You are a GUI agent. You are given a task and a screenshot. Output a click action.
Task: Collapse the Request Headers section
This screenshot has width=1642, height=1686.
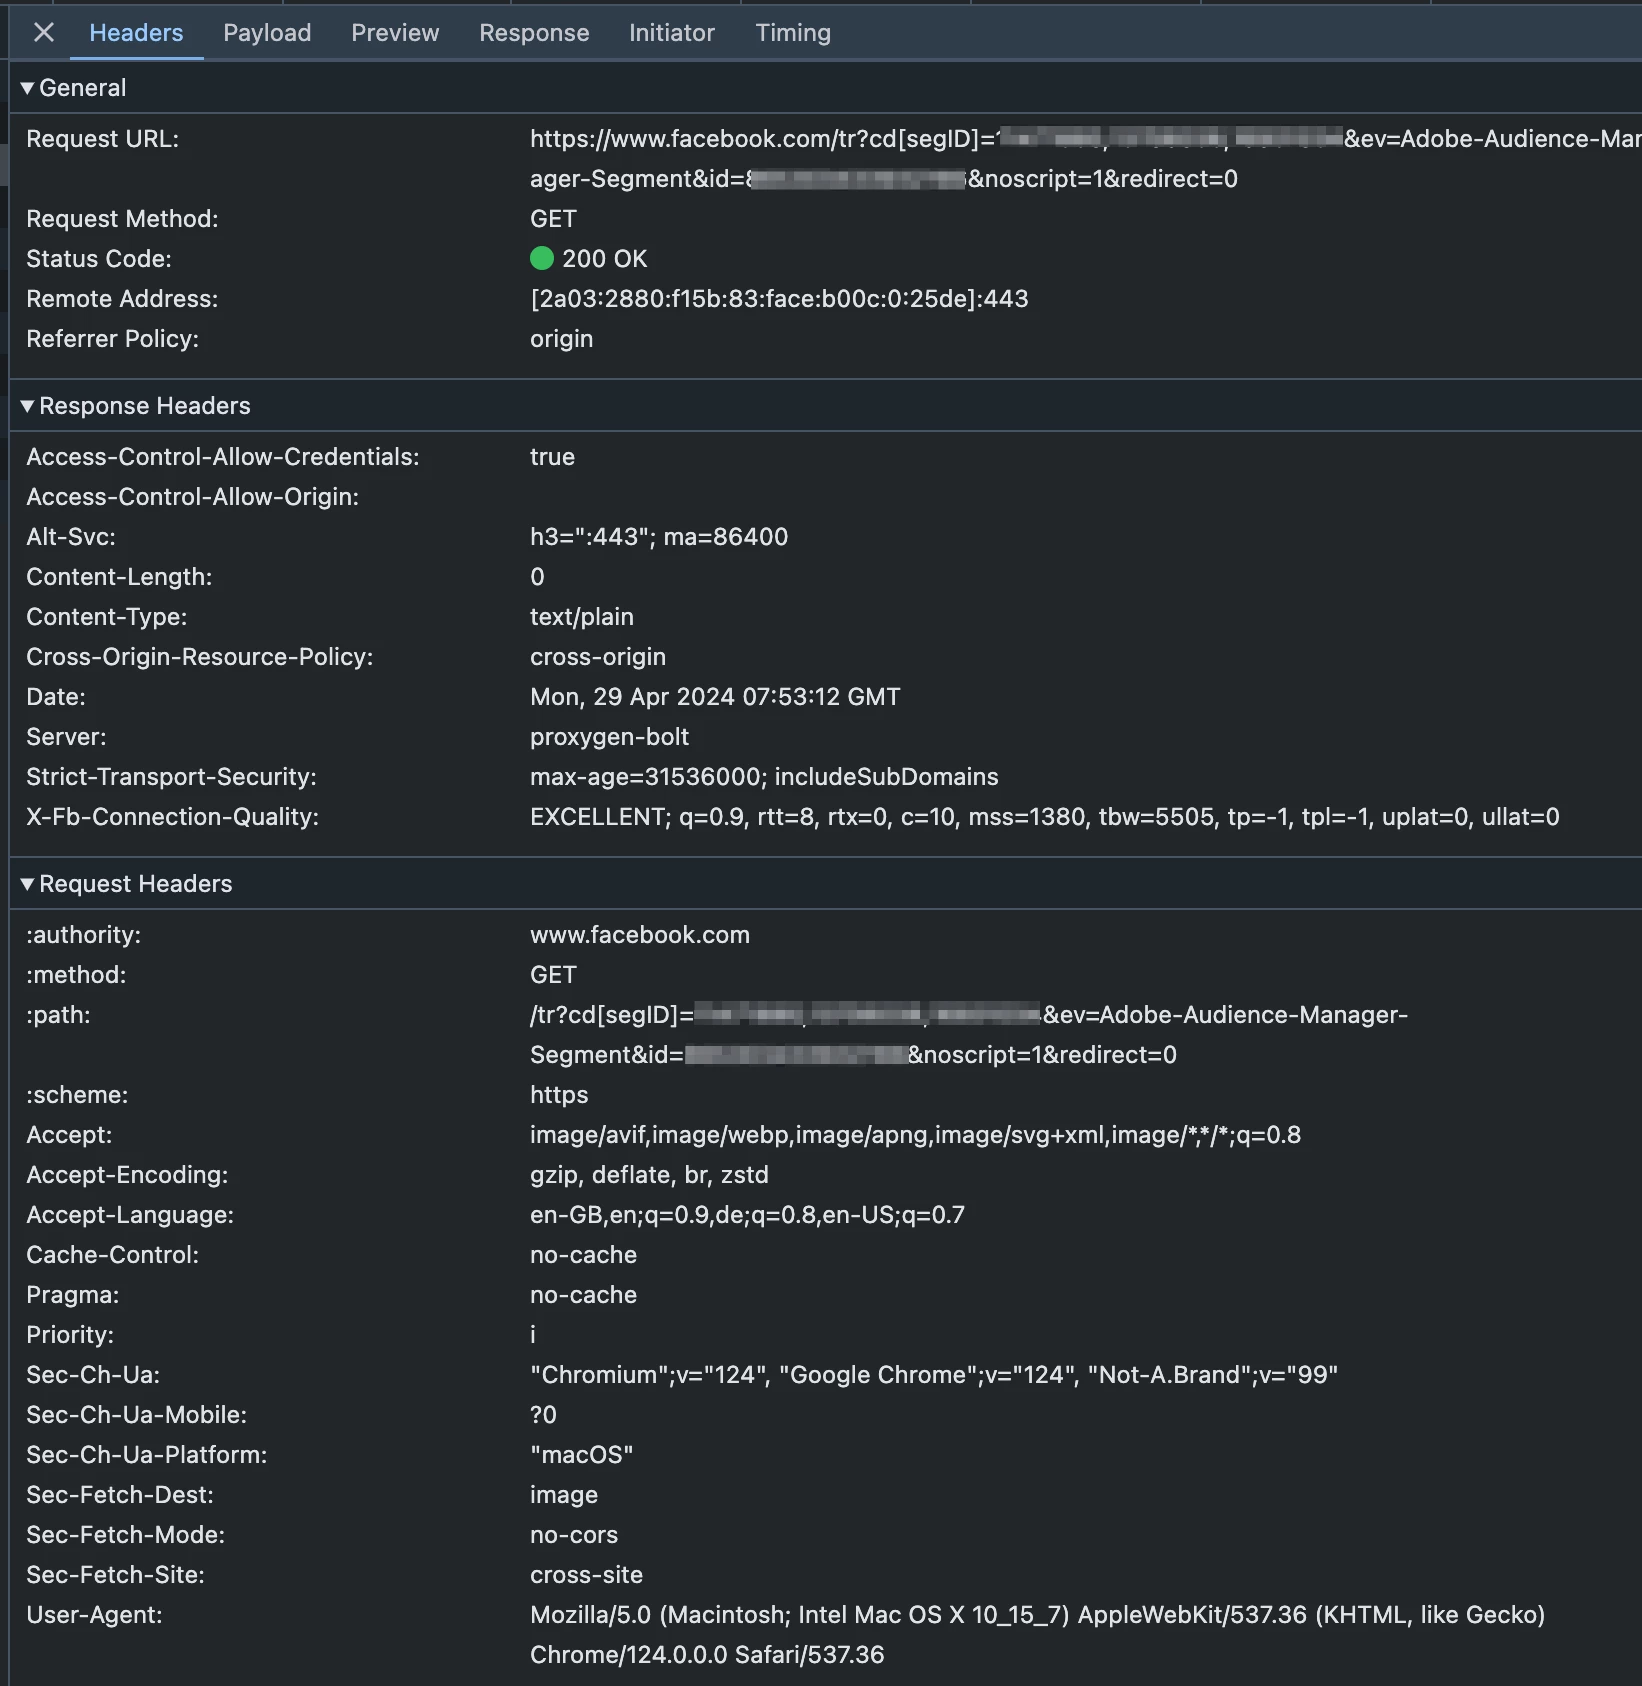tap(27, 884)
